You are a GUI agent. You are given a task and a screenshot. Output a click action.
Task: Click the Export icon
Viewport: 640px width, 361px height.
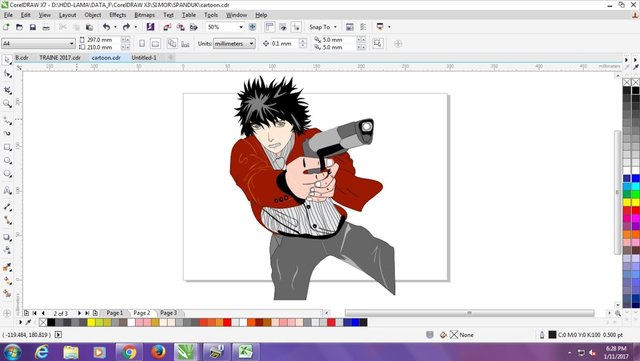click(x=180, y=27)
